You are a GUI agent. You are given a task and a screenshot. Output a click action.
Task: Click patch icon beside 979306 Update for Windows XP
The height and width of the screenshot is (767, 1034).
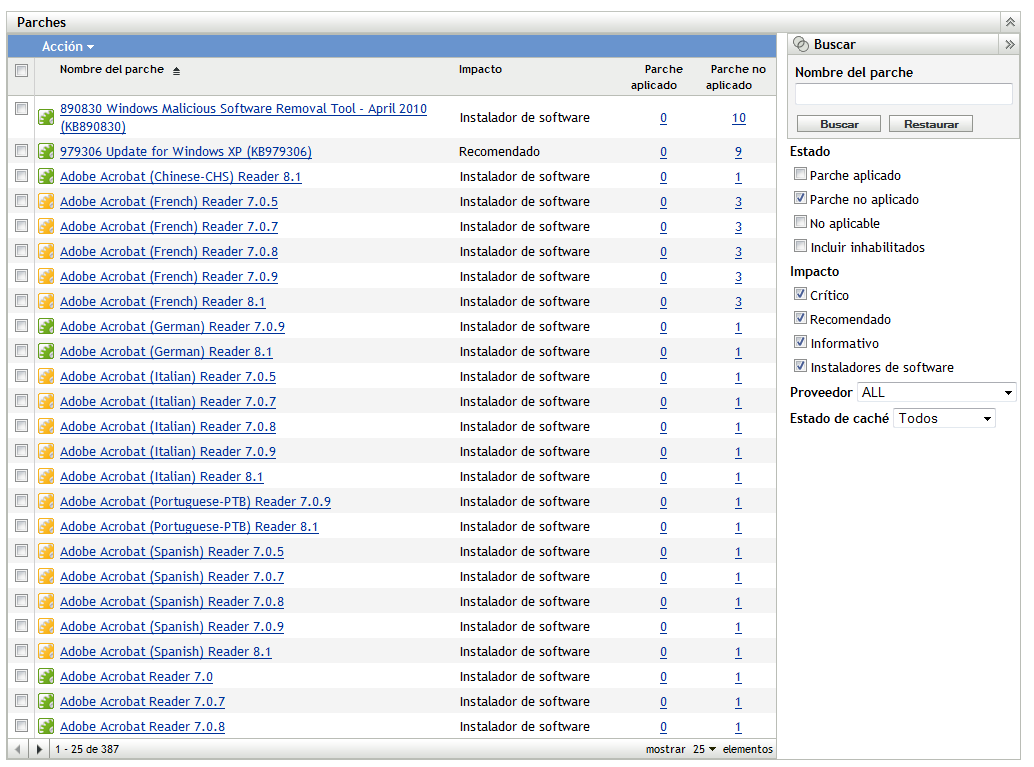[46, 152]
